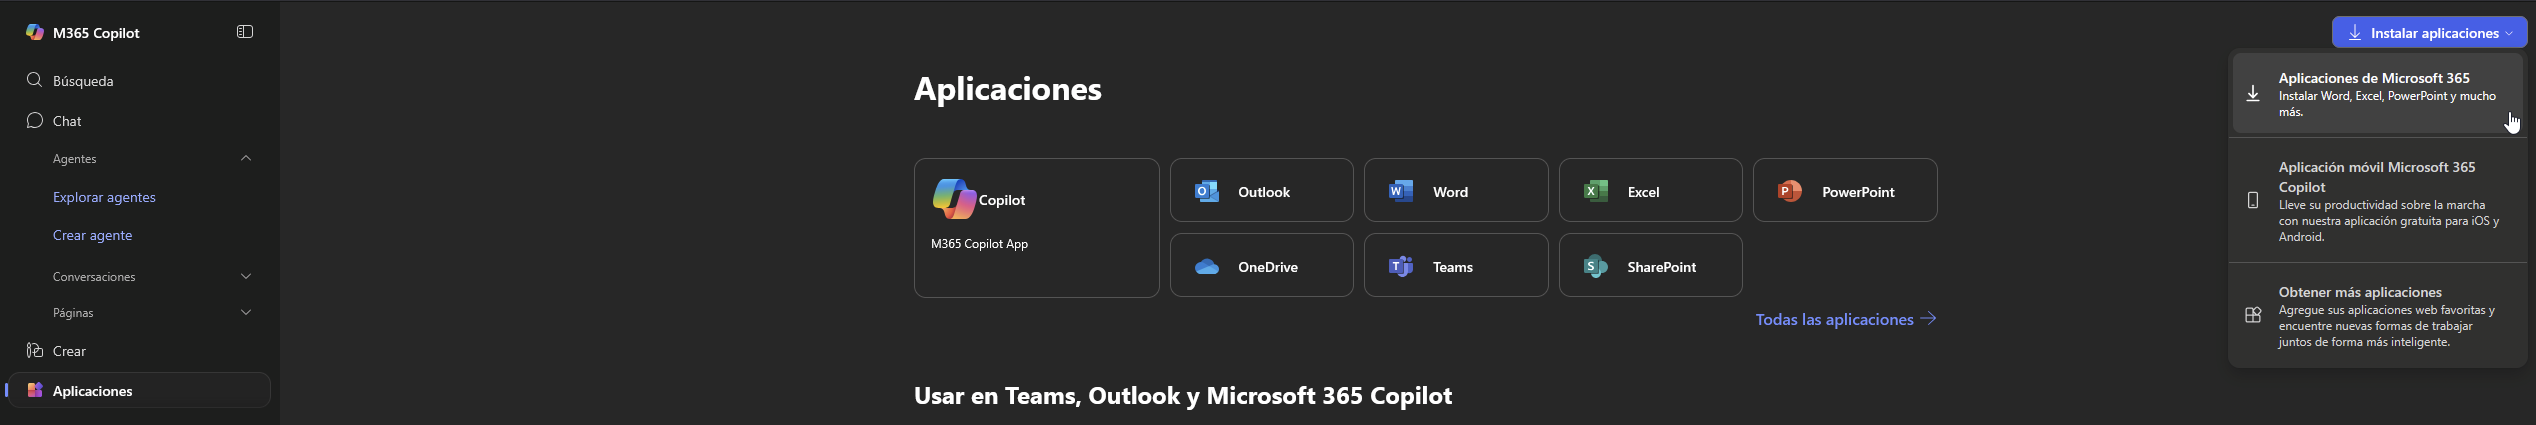Open the Teams app tile
2536x425 pixels.
tap(1456, 265)
